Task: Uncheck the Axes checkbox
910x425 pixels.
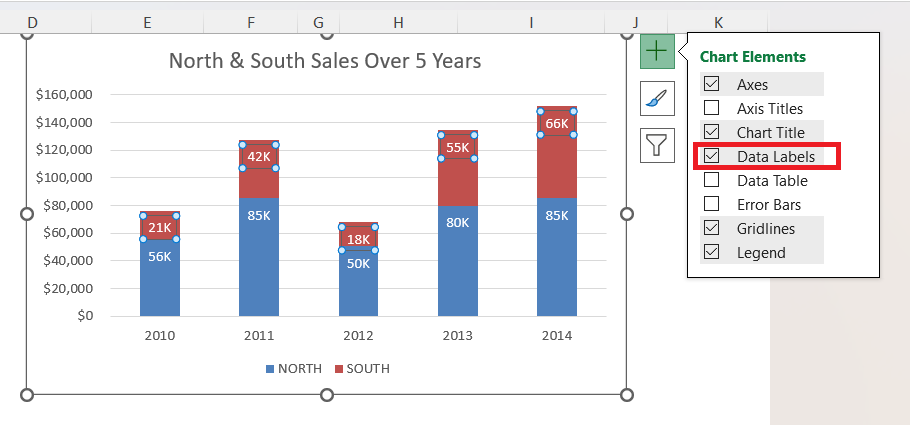Action: click(712, 85)
